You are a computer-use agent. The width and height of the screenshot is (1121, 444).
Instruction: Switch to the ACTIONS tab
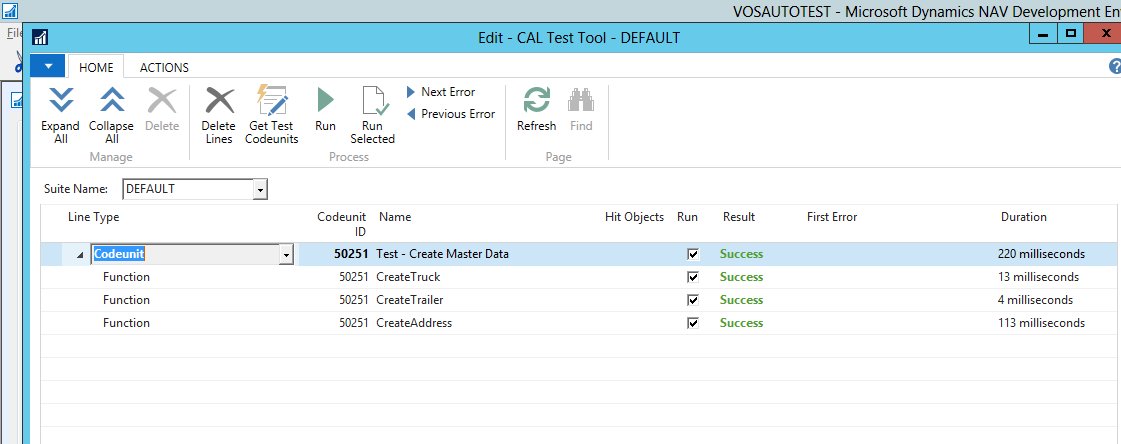tap(164, 67)
